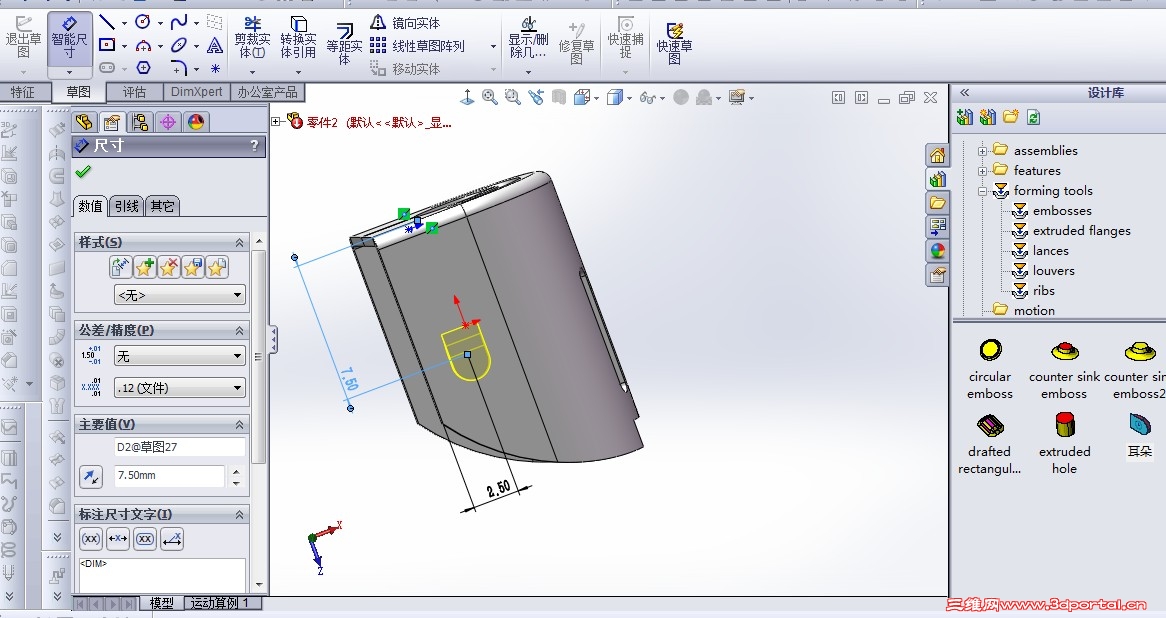Switch to the 模型 (Model) bottom tab
Viewport: 1166px width, 618px height.
click(x=161, y=603)
